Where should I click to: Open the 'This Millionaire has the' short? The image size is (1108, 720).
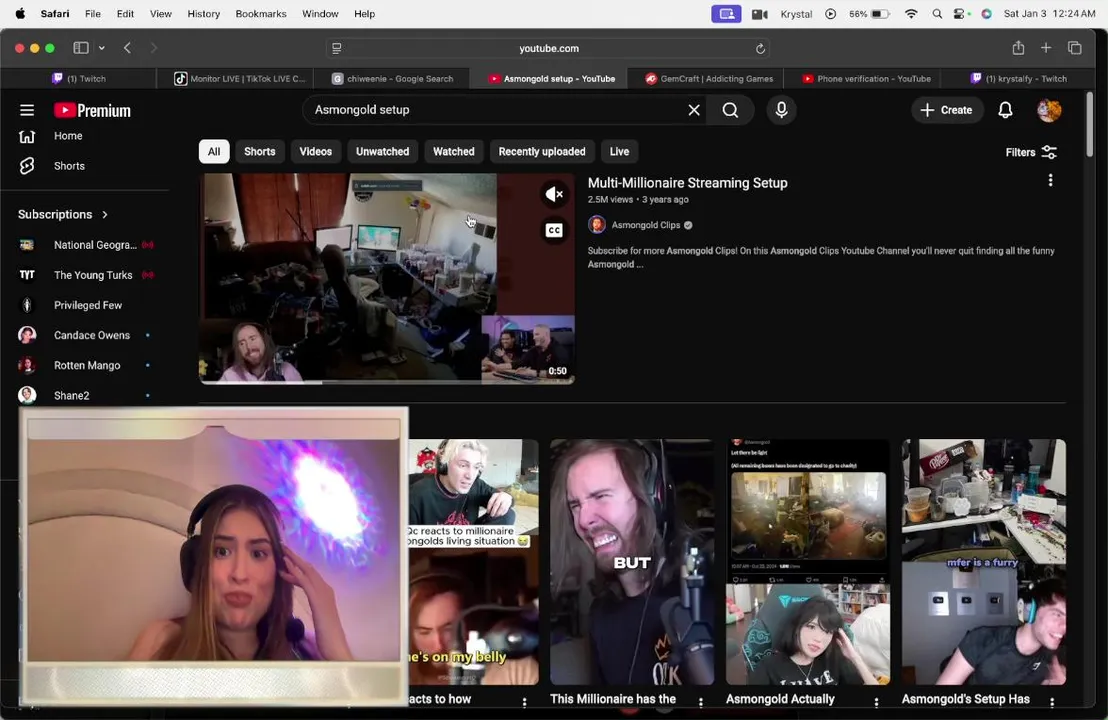631,562
